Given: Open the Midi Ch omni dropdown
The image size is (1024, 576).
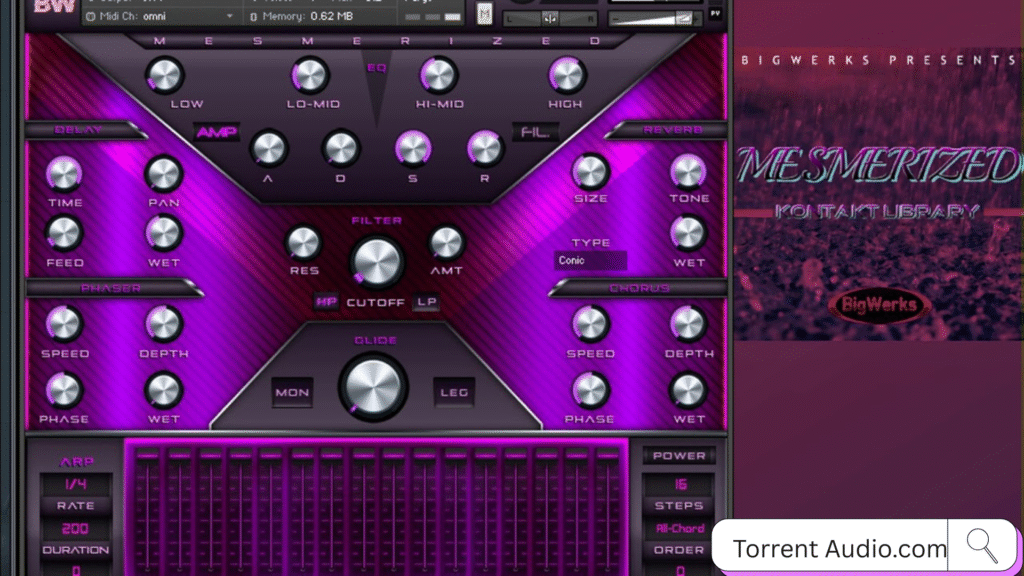Looking at the screenshot, I should 160,16.
